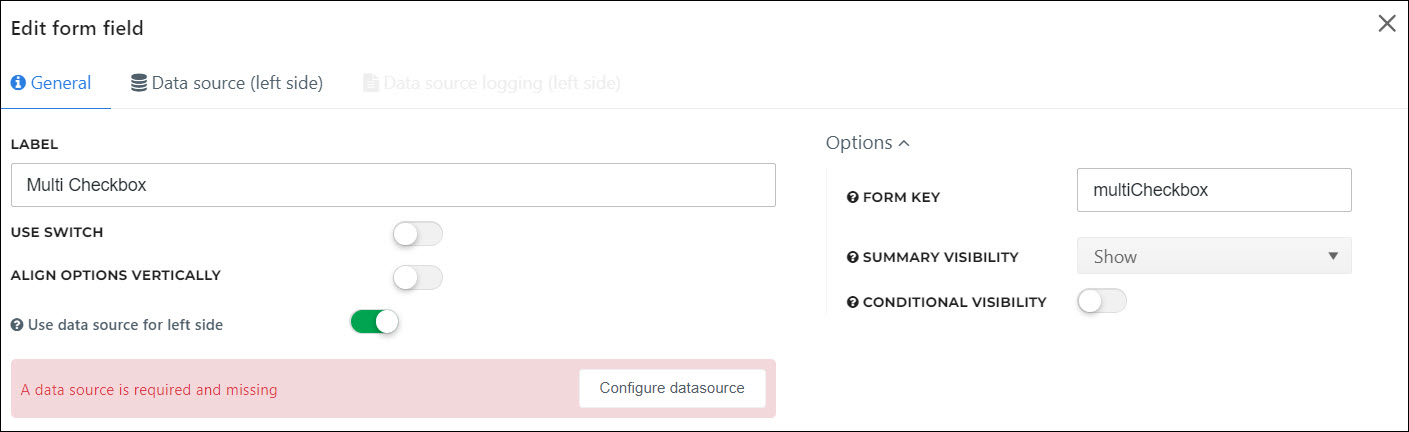Click the database icon on Data source tab

[x=139, y=83]
